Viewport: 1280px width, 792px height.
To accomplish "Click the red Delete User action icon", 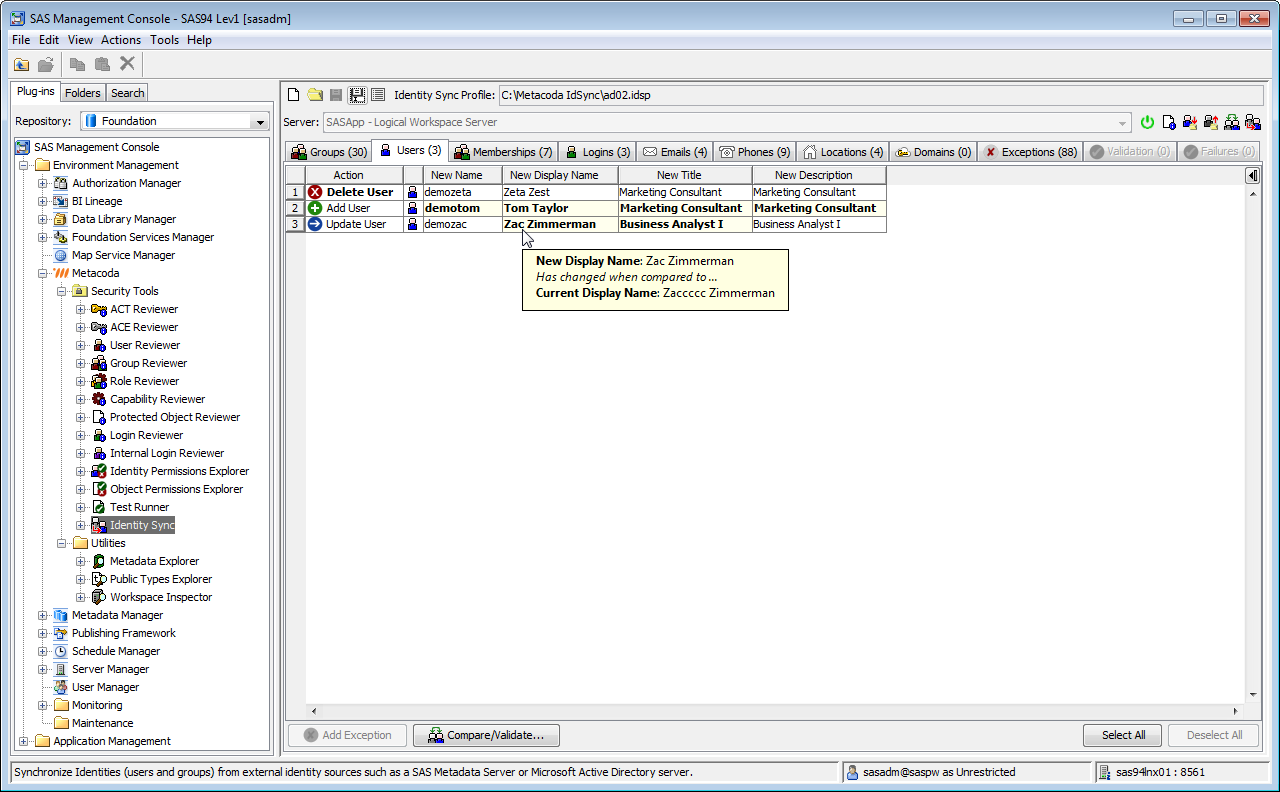I will 315,192.
